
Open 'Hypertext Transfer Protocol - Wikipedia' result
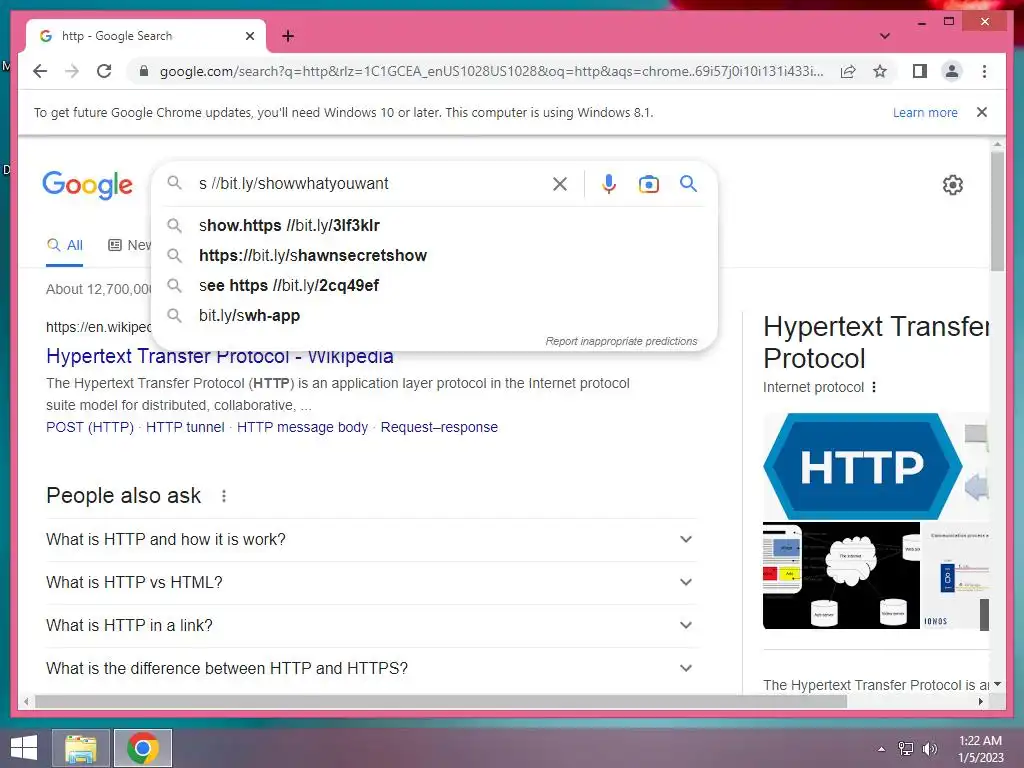(x=219, y=356)
